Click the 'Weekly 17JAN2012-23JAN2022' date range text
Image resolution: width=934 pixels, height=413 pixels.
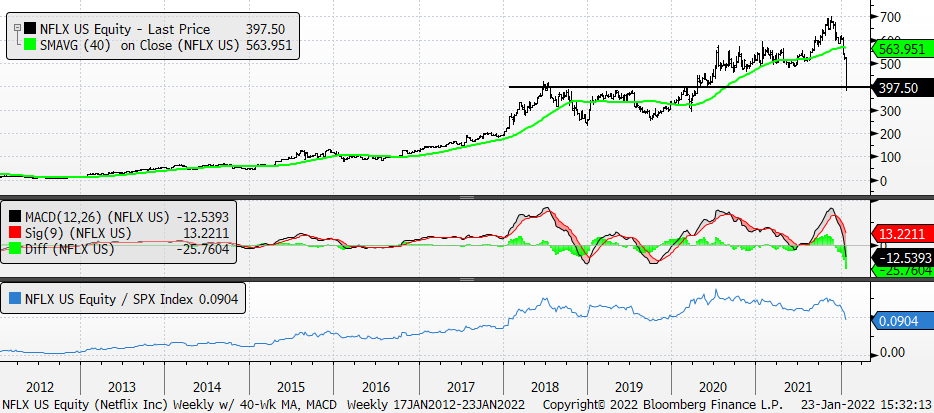(436, 405)
